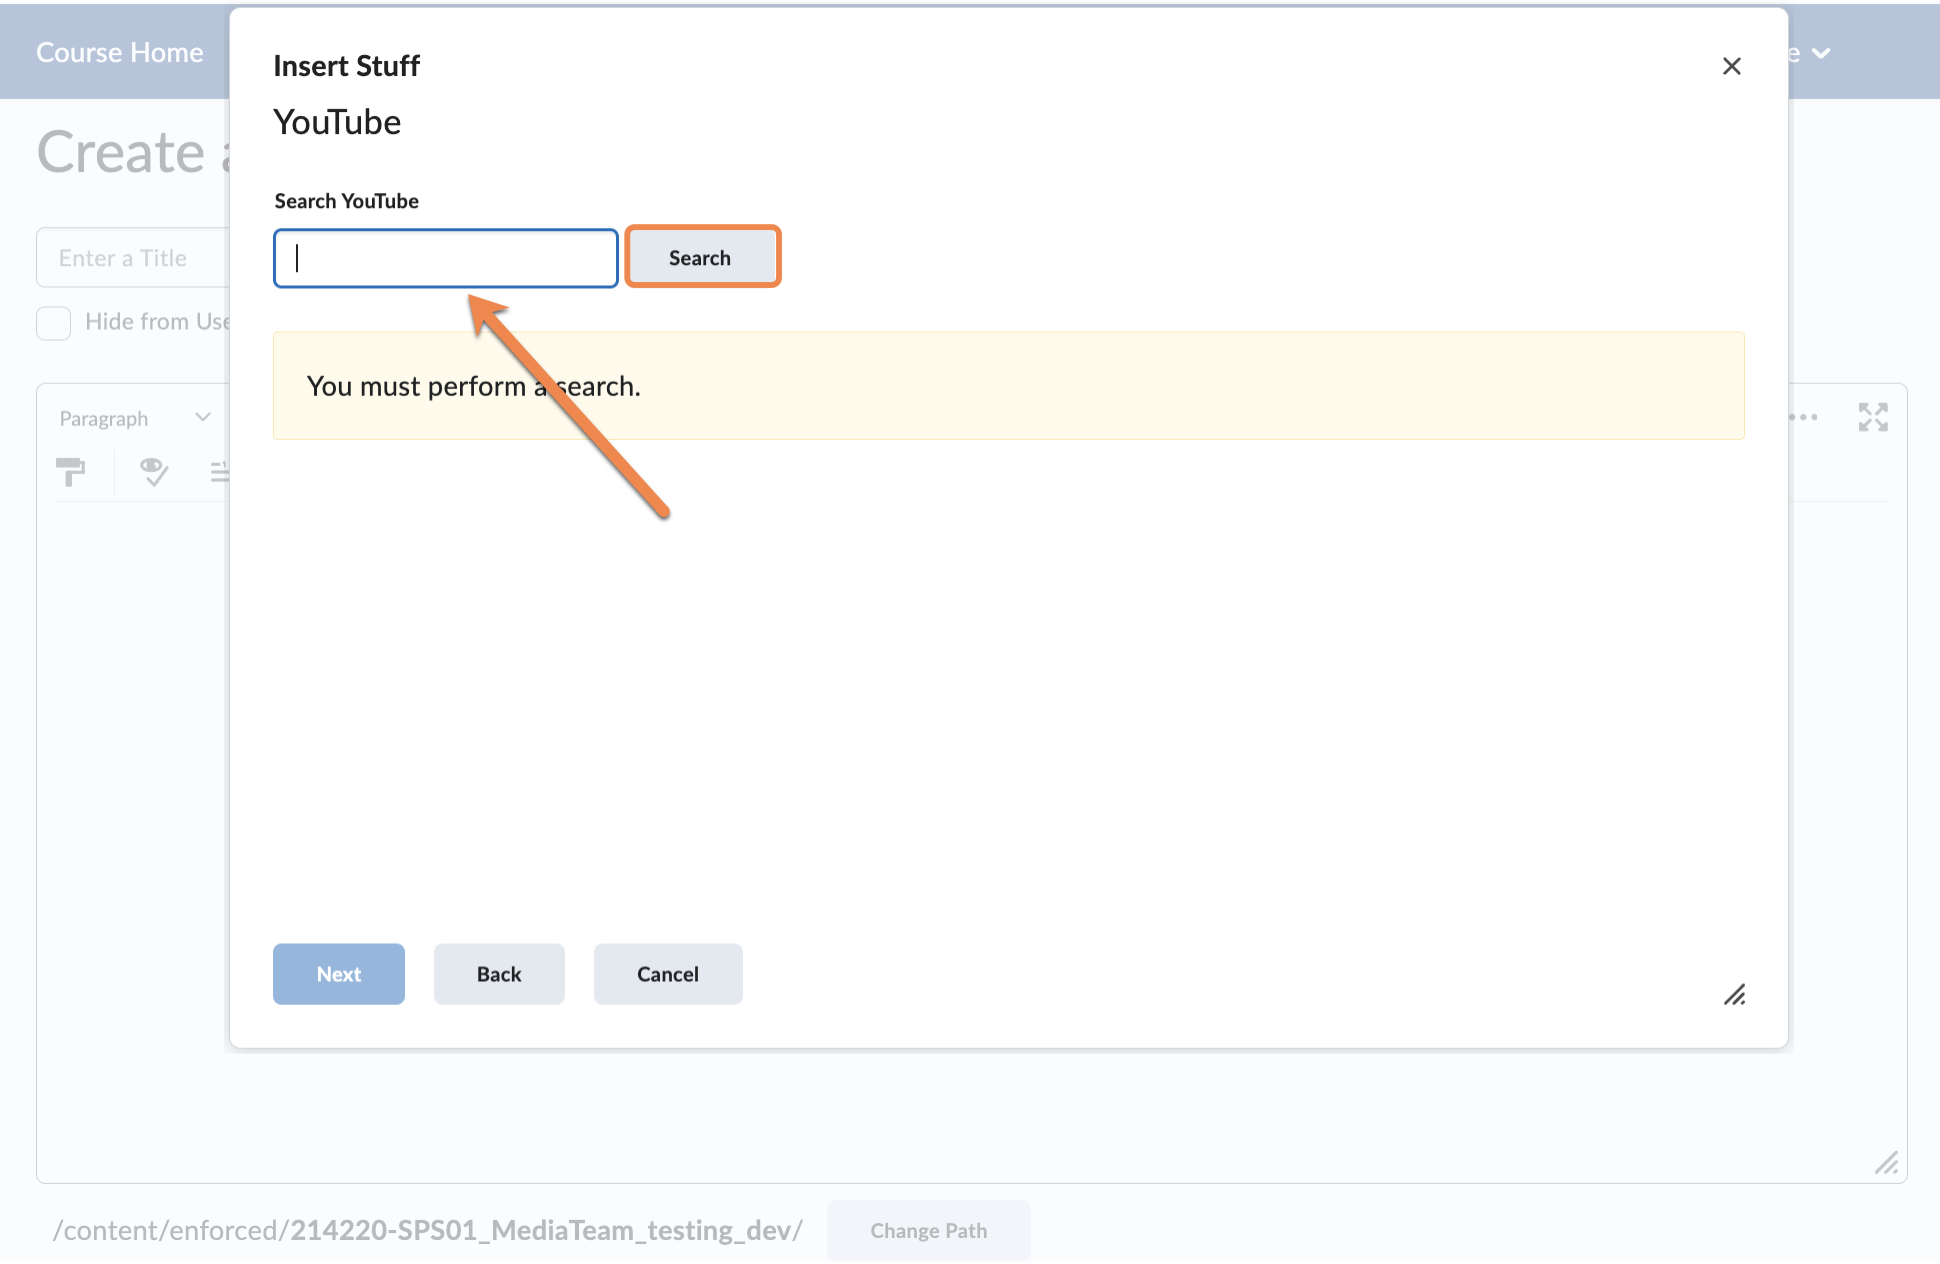Select the format painter tool
The width and height of the screenshot is (1940, 1264).
70,472
